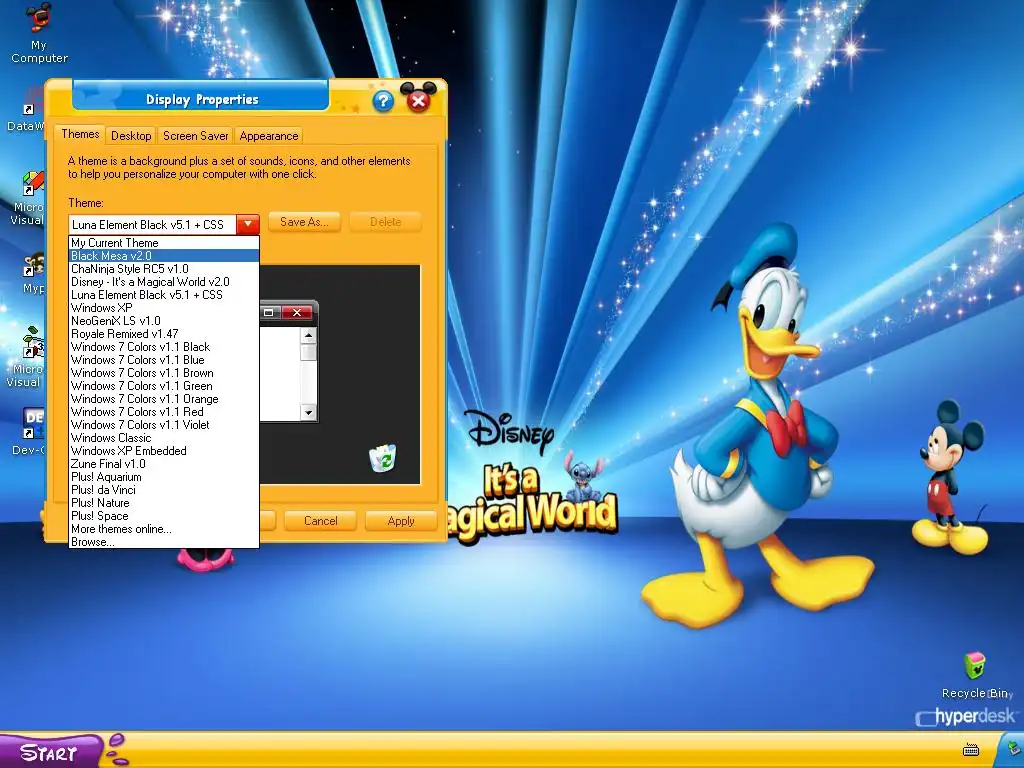Select the Windows XP theme

click(164, 308)
